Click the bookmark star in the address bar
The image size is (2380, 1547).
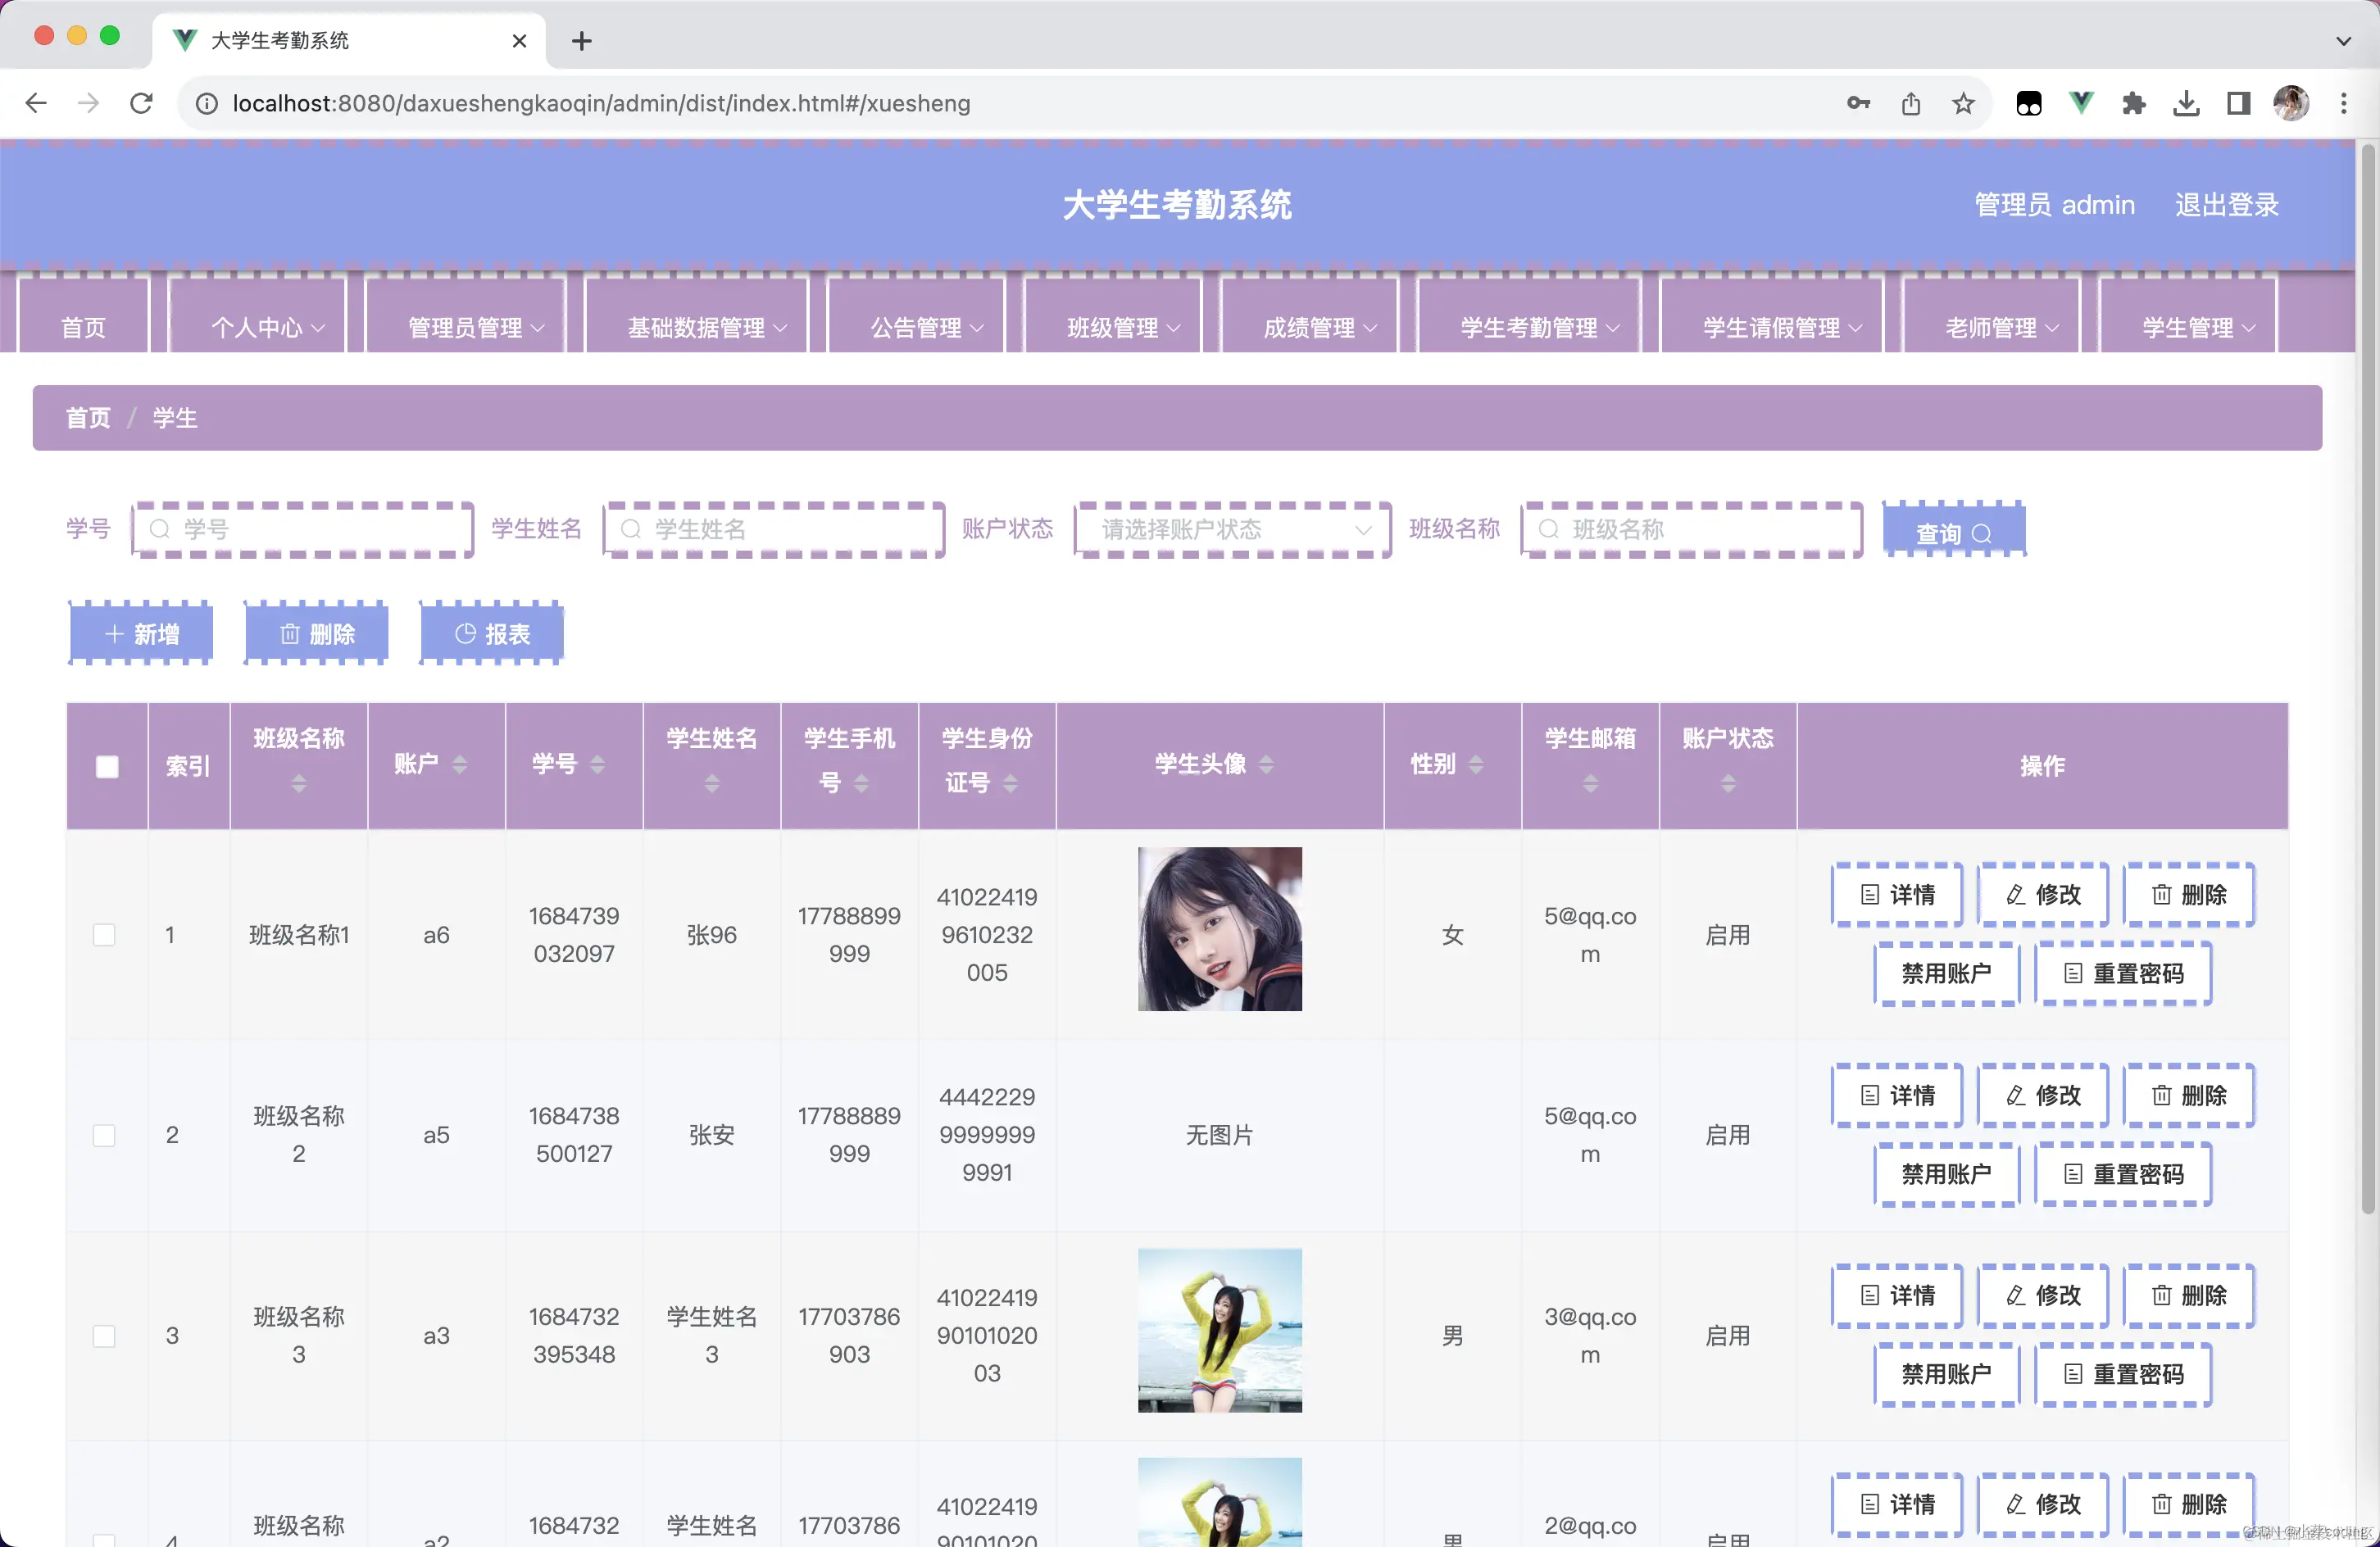pos(1963,103)
